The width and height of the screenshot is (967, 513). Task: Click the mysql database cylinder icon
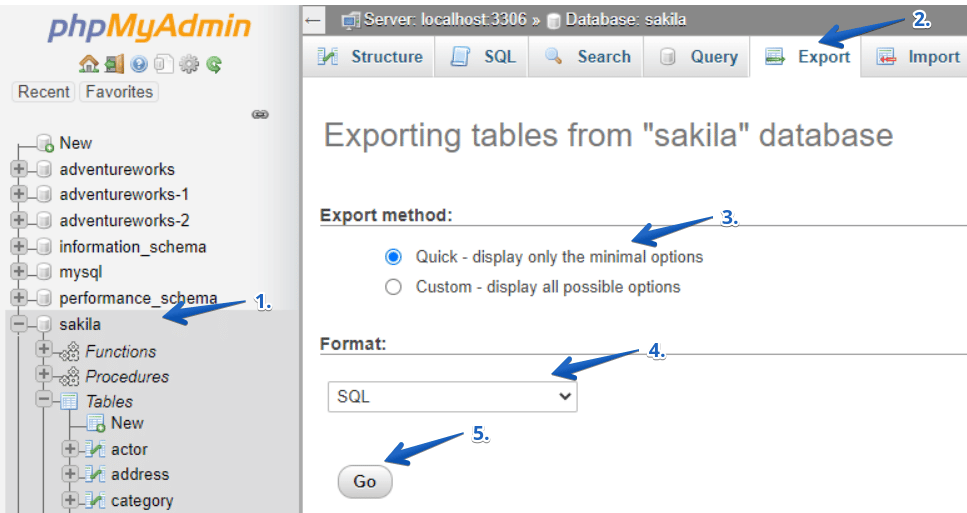click(x=44, y=272)
